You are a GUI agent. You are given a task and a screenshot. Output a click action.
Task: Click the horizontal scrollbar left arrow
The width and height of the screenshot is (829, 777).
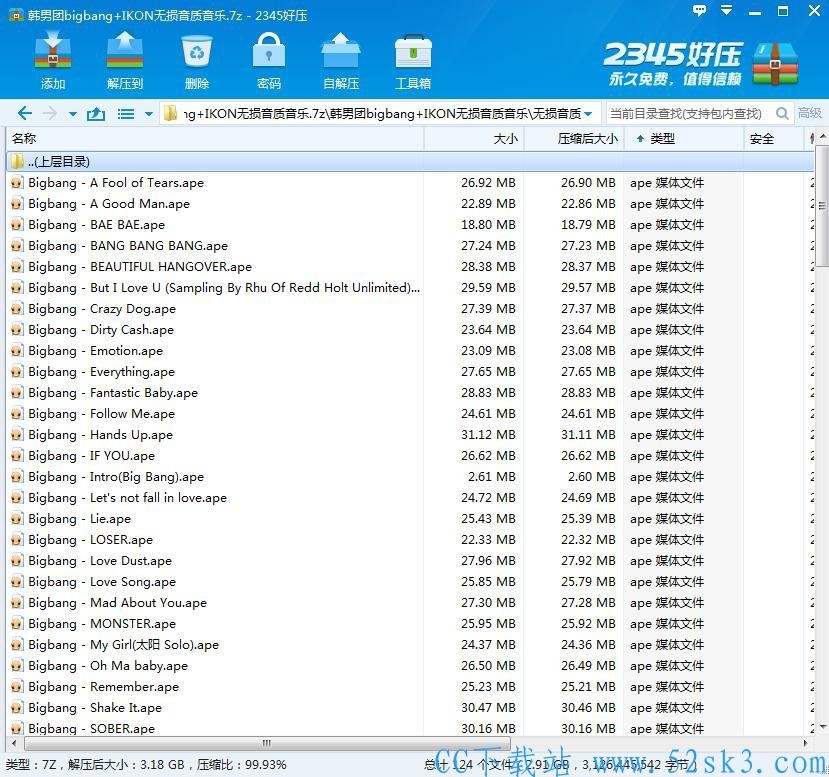point(14,743)
